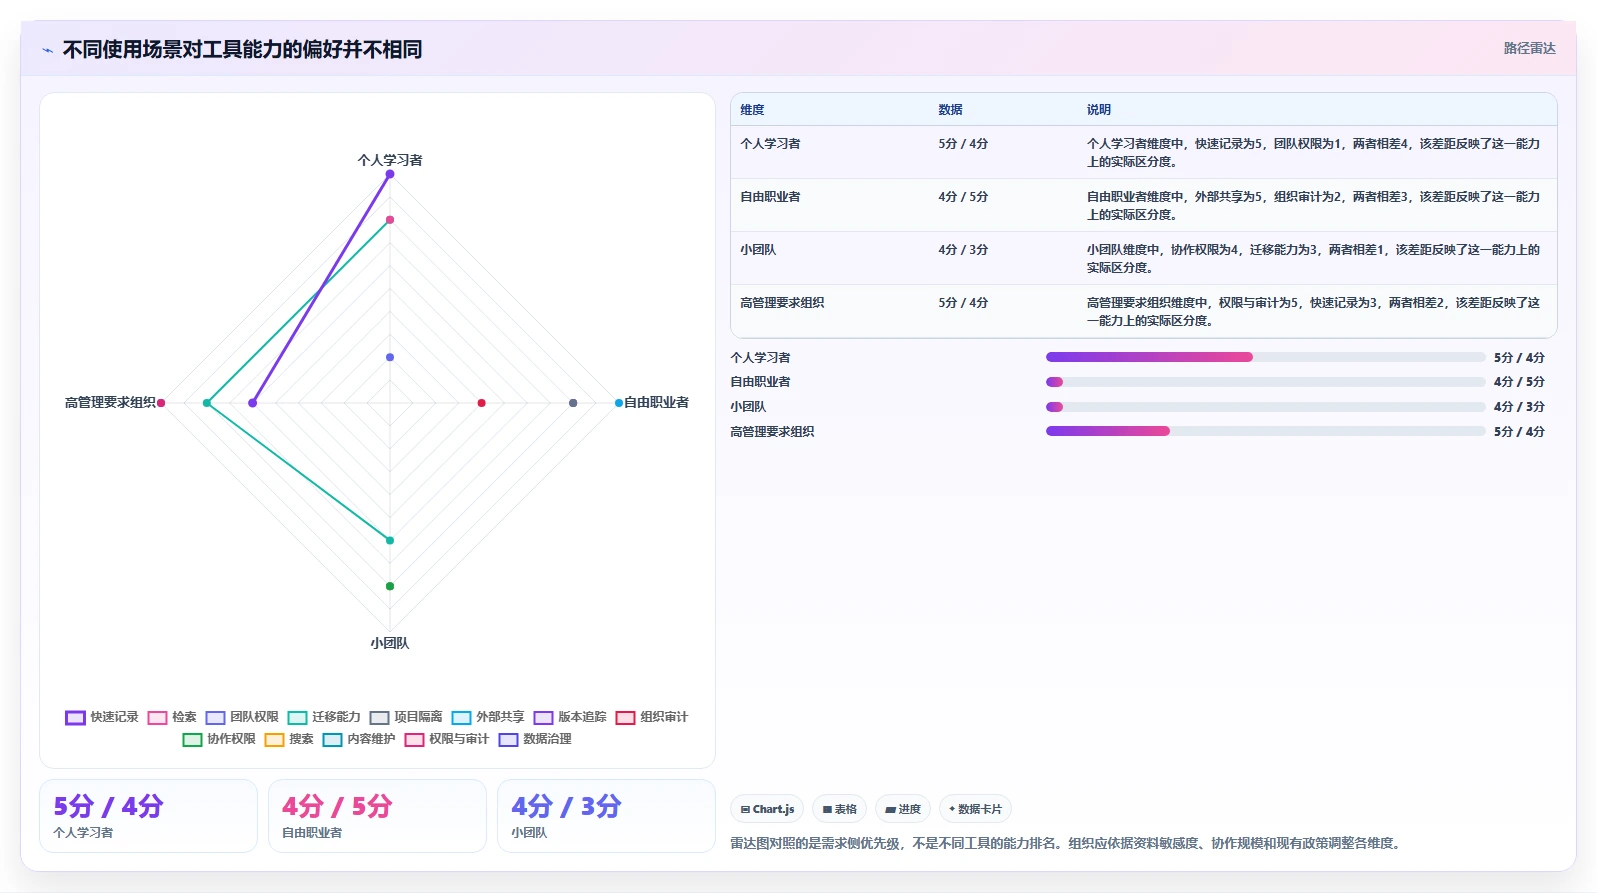Screen dimensions: 1597x893
Task: Open the 4分 / 3分 小团队 stat card
Action: (x=606, y=816)
